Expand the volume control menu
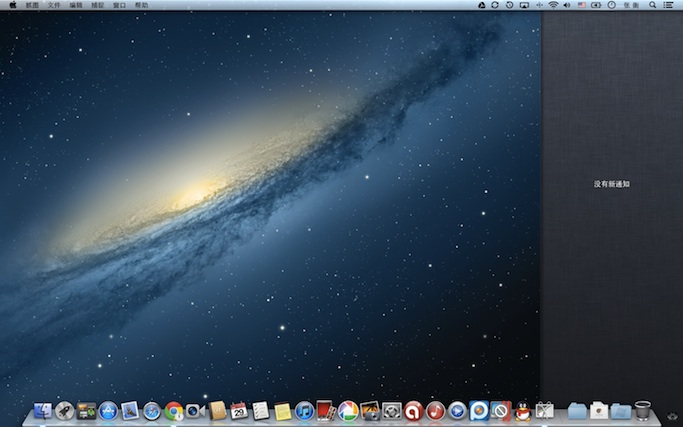The height and width of the screenshot is (427, 683). [566, 5]
